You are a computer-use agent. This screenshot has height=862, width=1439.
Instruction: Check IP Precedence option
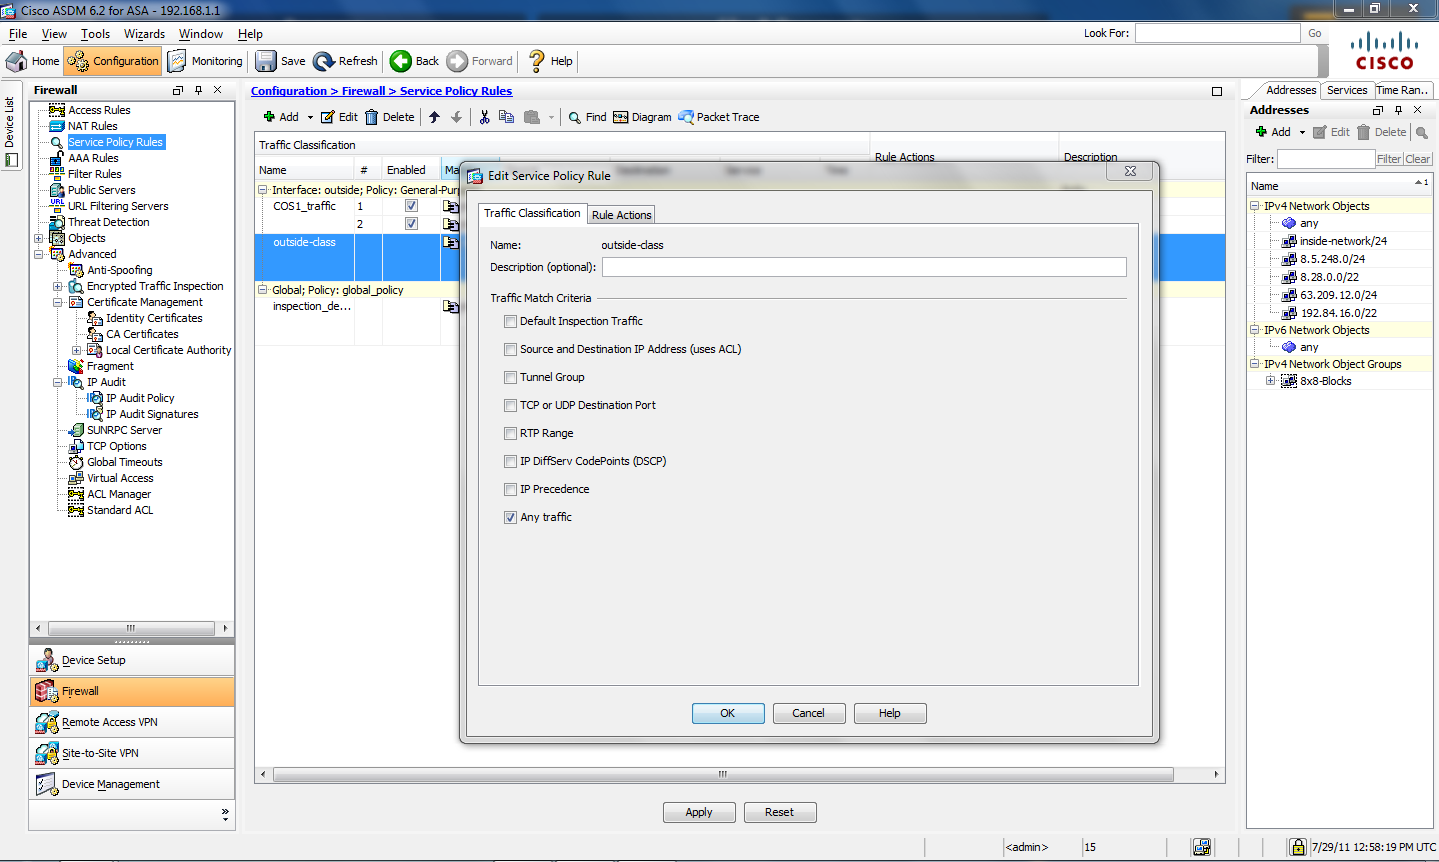coord(510,489)
